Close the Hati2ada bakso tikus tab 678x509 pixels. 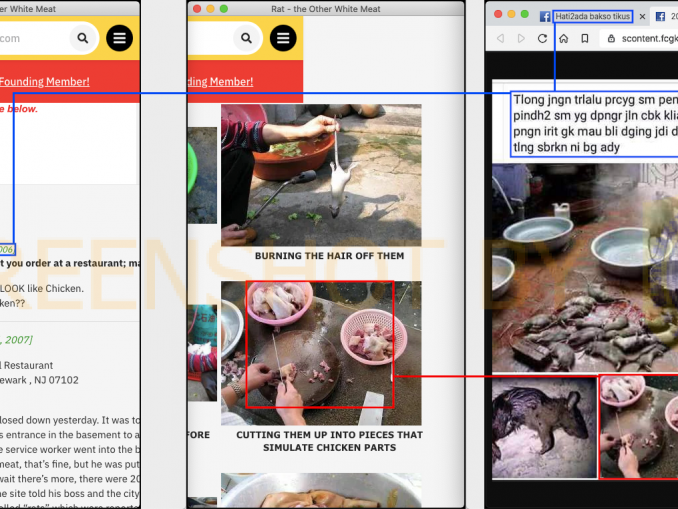(x=643, y=16)
